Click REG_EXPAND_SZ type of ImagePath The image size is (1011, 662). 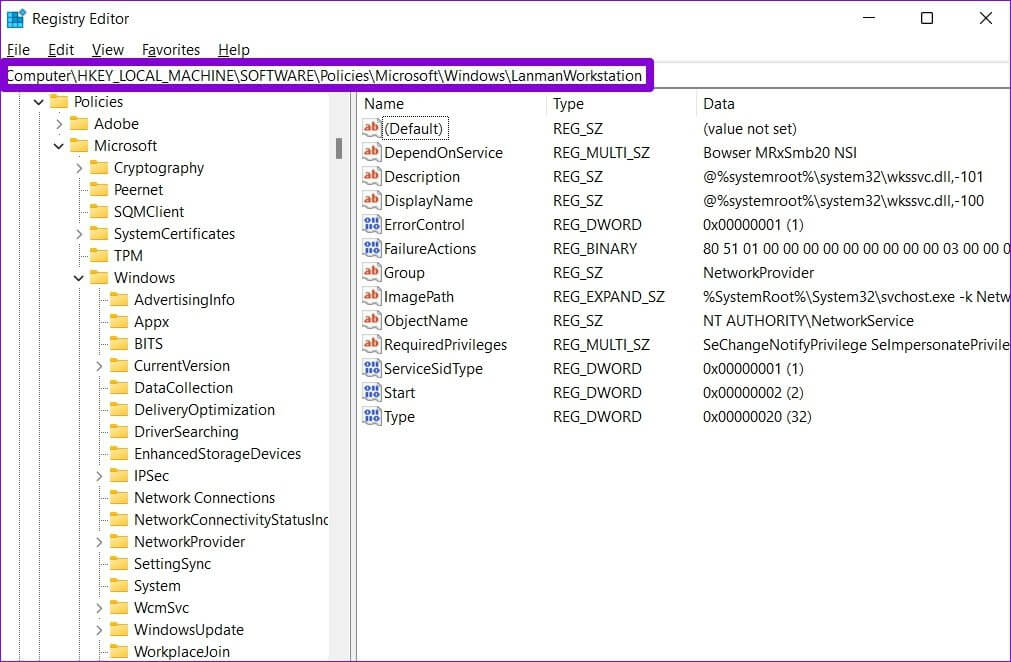coord(608,297)
